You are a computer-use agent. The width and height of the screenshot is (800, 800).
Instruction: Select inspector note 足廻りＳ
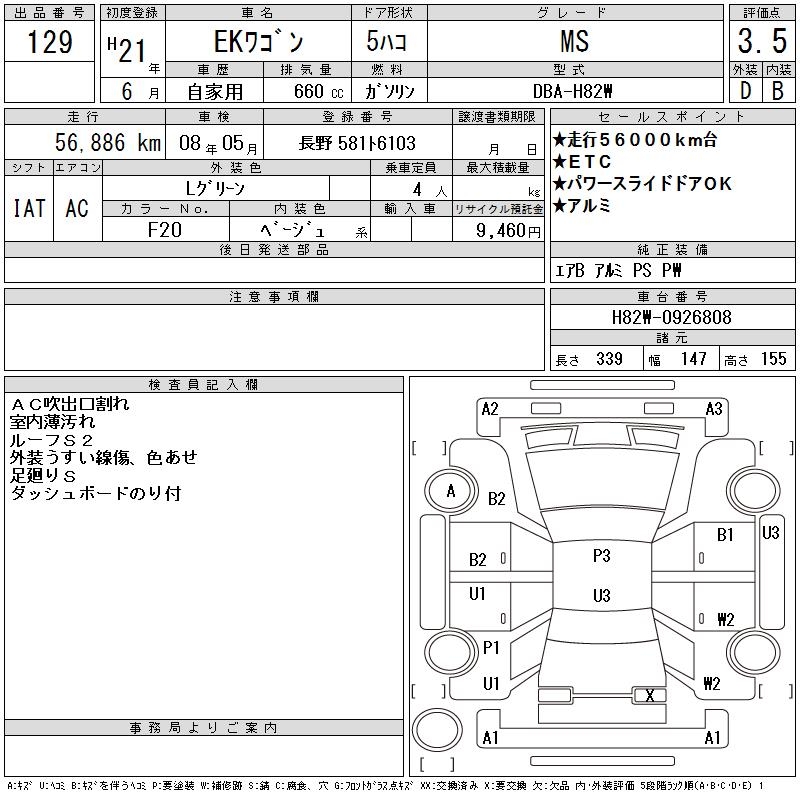[x=43, y=476]
